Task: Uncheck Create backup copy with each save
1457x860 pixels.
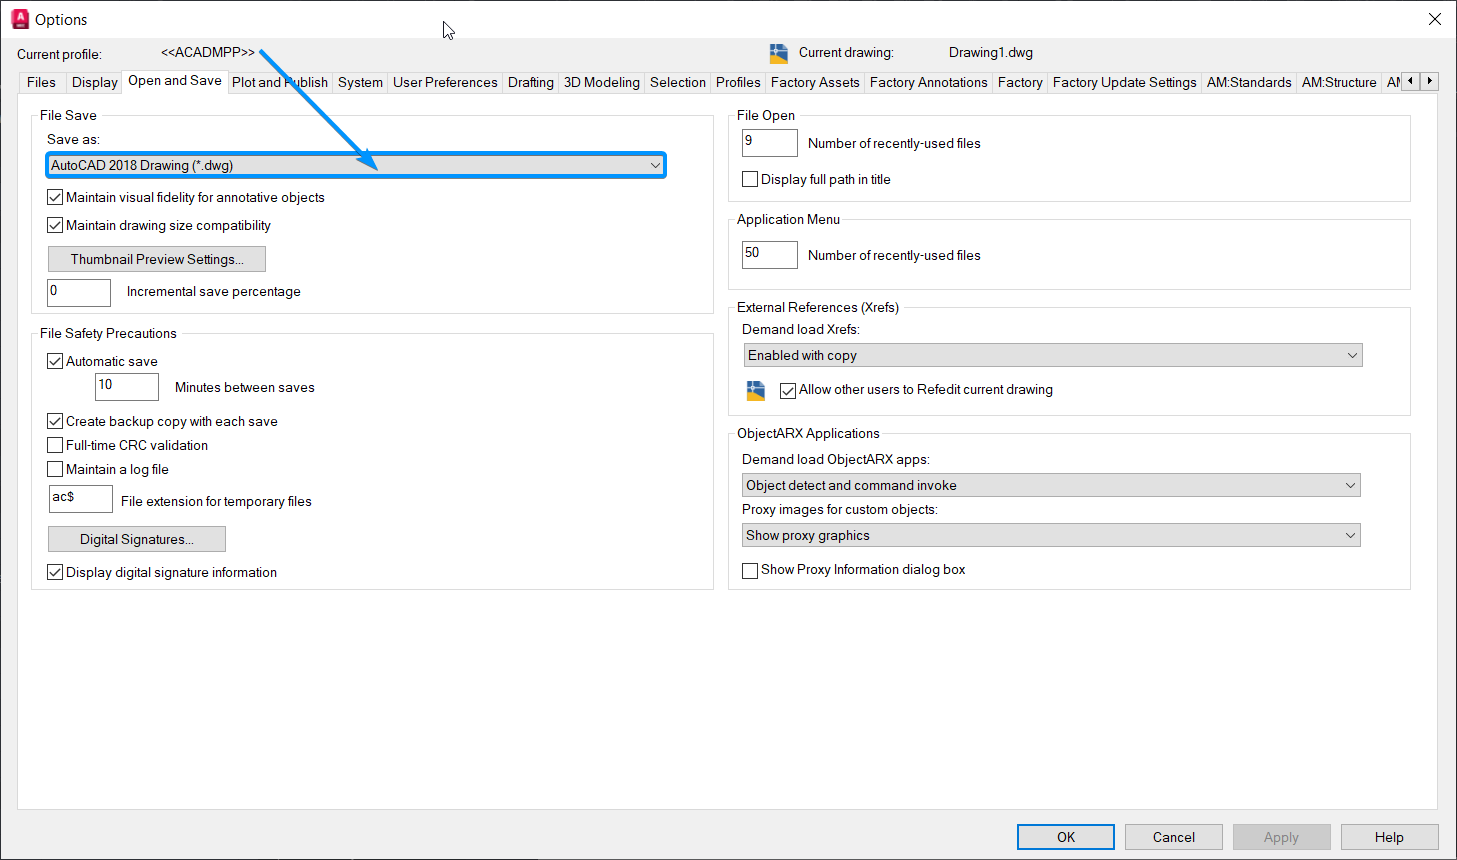Action: [55, 421]
